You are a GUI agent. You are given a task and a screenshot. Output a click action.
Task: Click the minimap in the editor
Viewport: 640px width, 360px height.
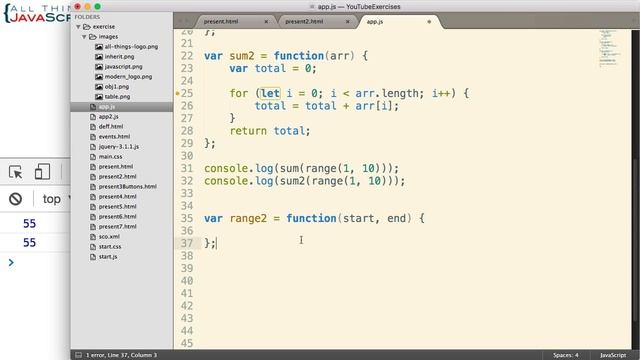point(610,48)
